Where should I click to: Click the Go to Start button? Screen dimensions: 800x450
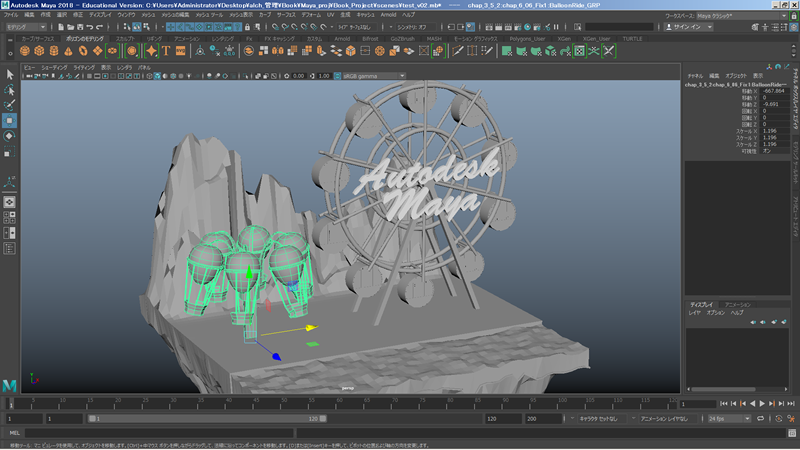tap(723, 404)
